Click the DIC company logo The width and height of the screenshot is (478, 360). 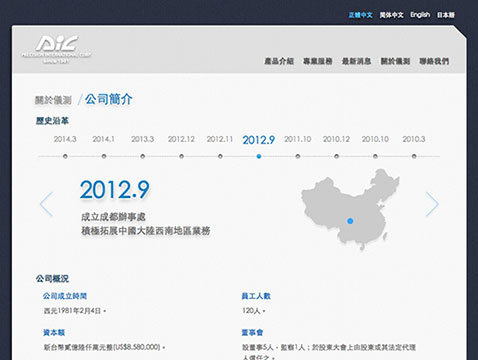pyautogui.click(x=56, y=49)
